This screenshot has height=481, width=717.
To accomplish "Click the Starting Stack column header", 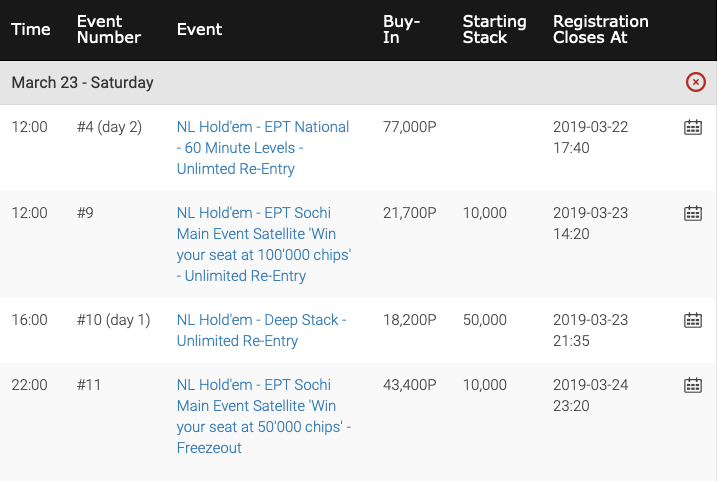I will pyautogui.click(x=494, y=29).
